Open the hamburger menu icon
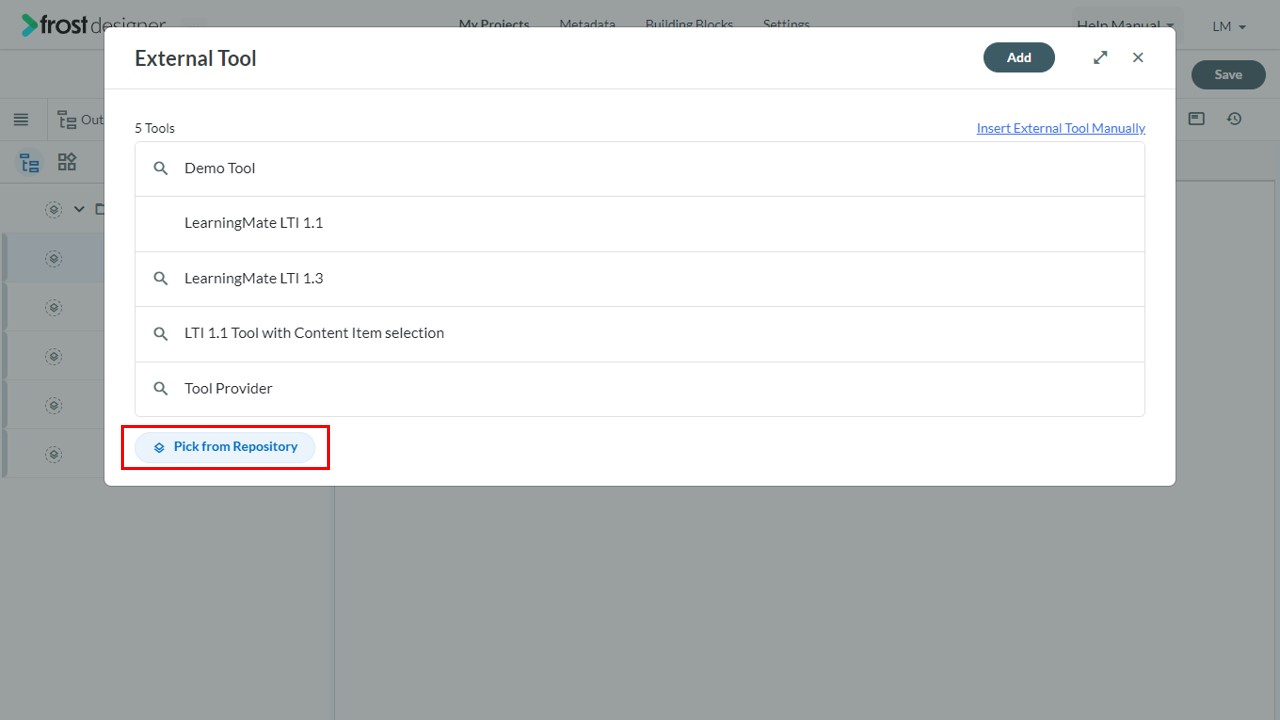The width and height of the screenshot is (1280, 720). [21, 120]
